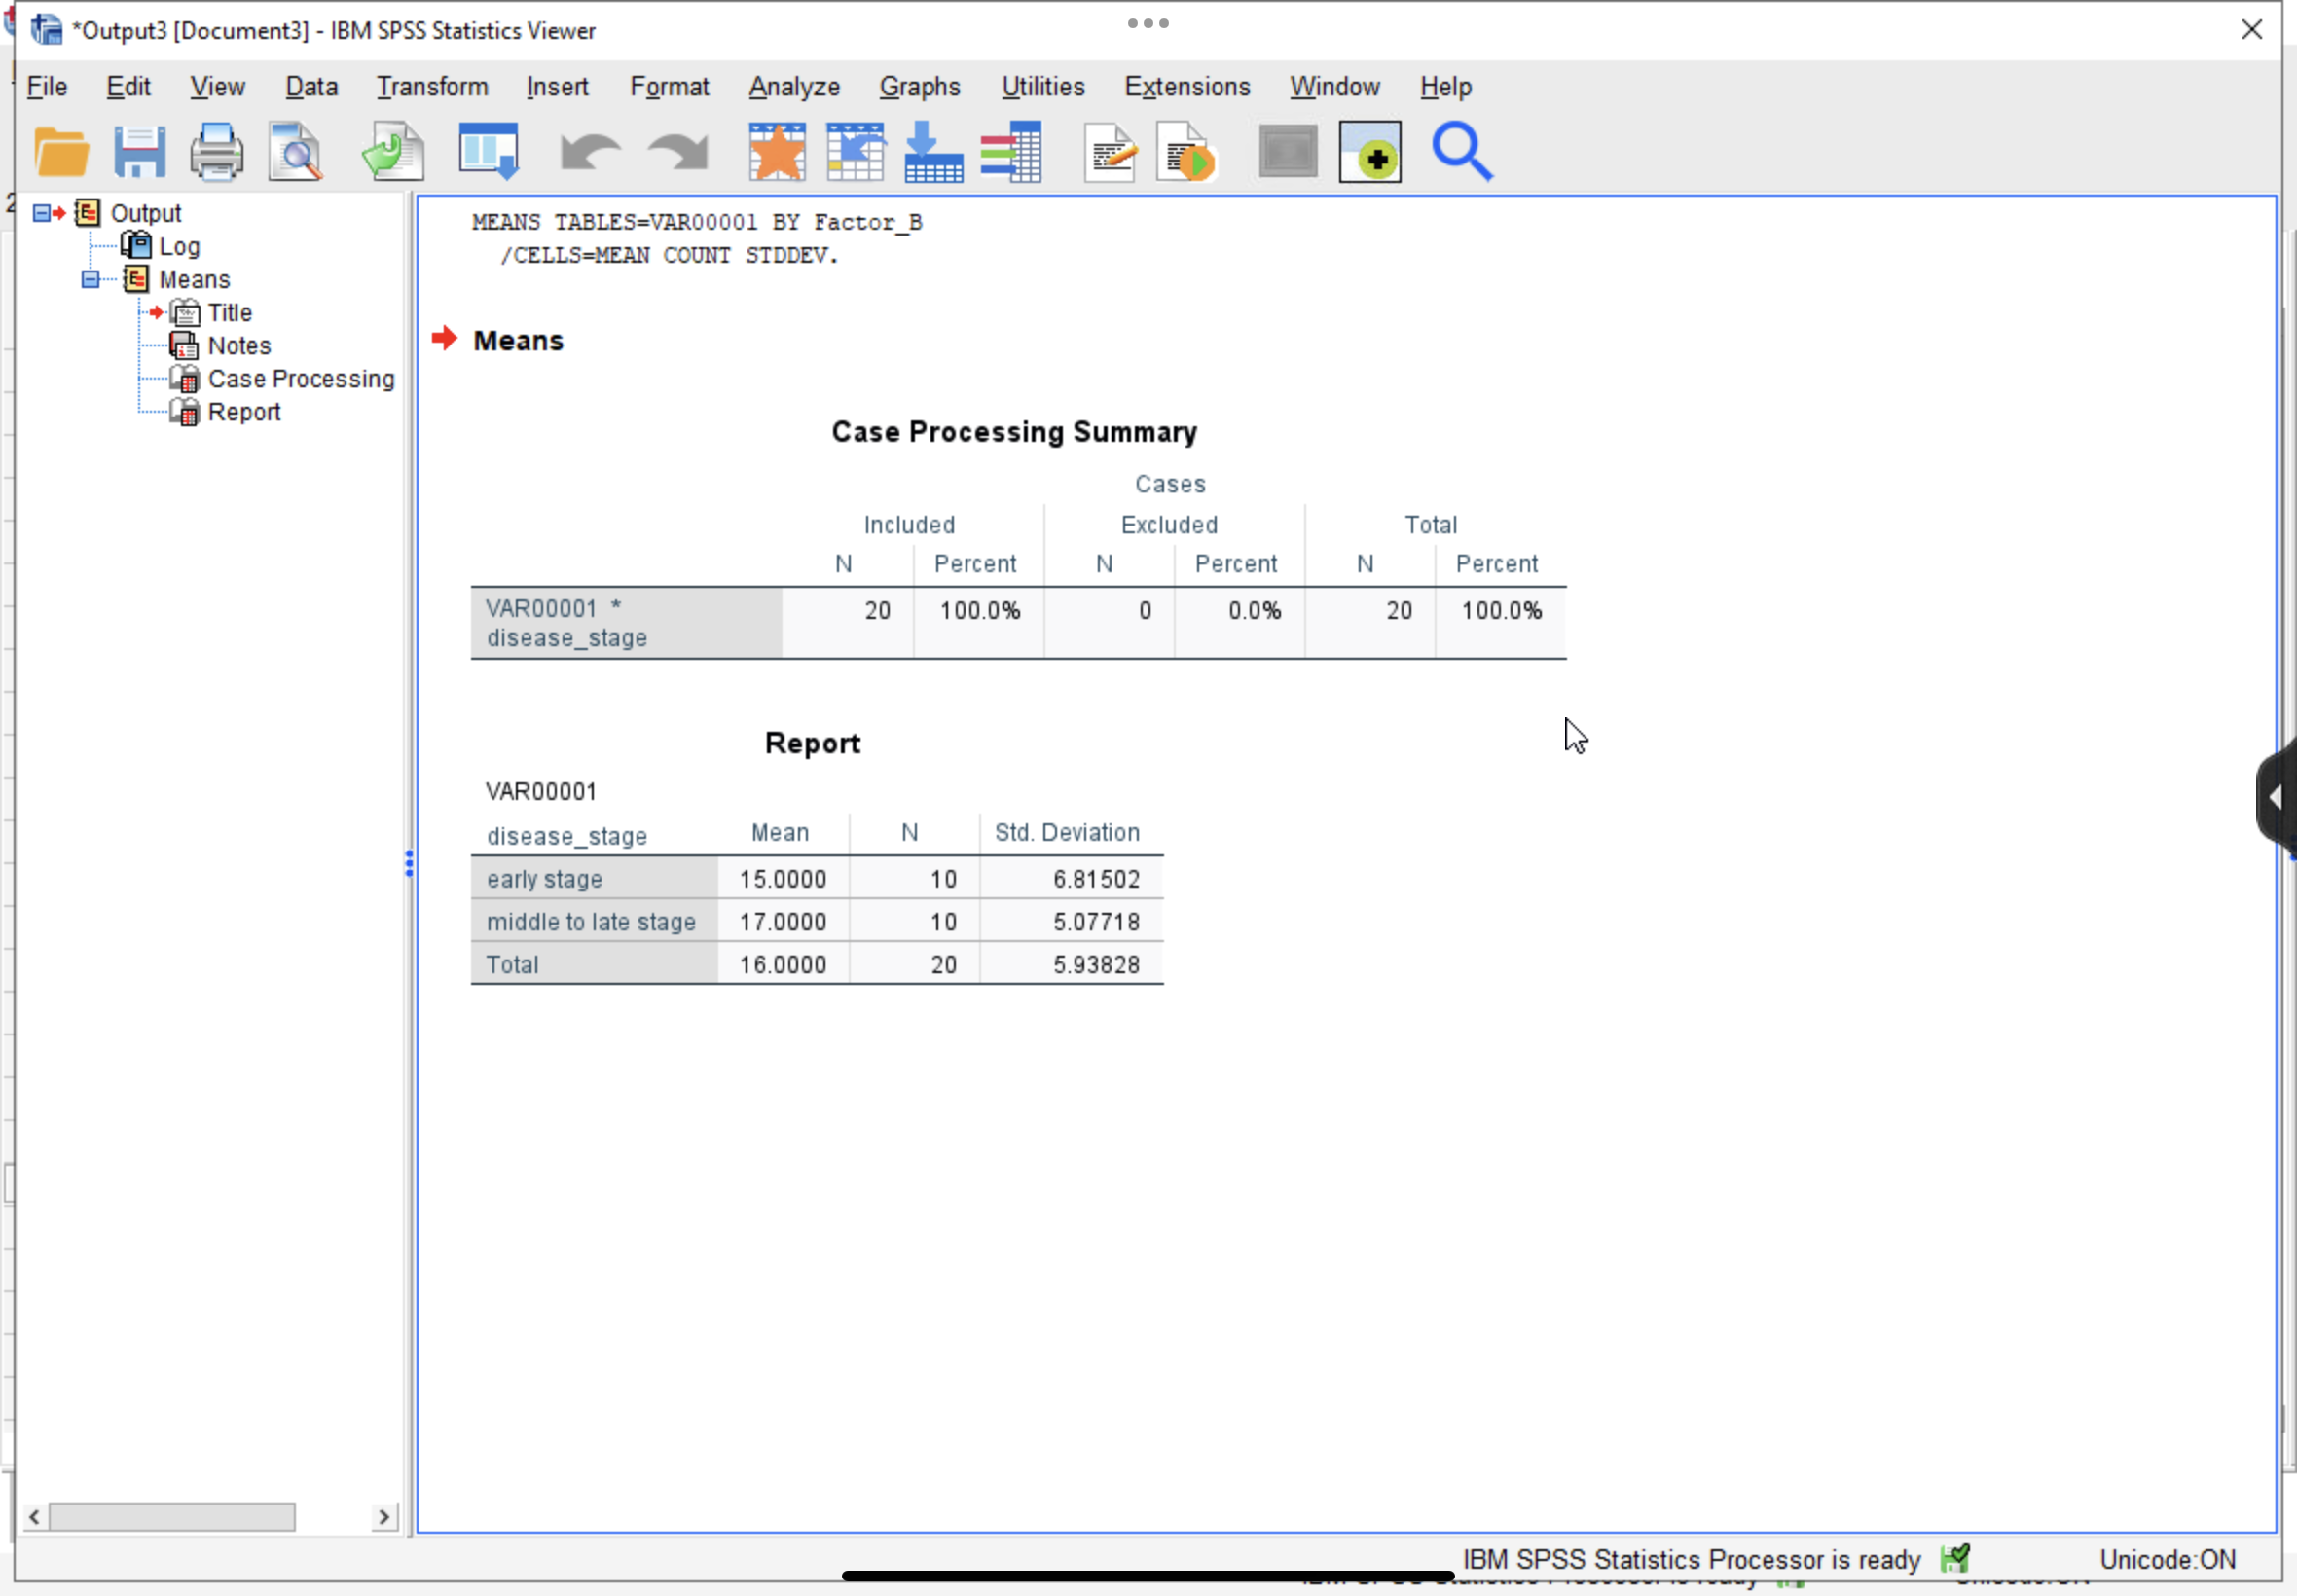Open a data file
This screenshot has width=2297, height=1596.
62,151
